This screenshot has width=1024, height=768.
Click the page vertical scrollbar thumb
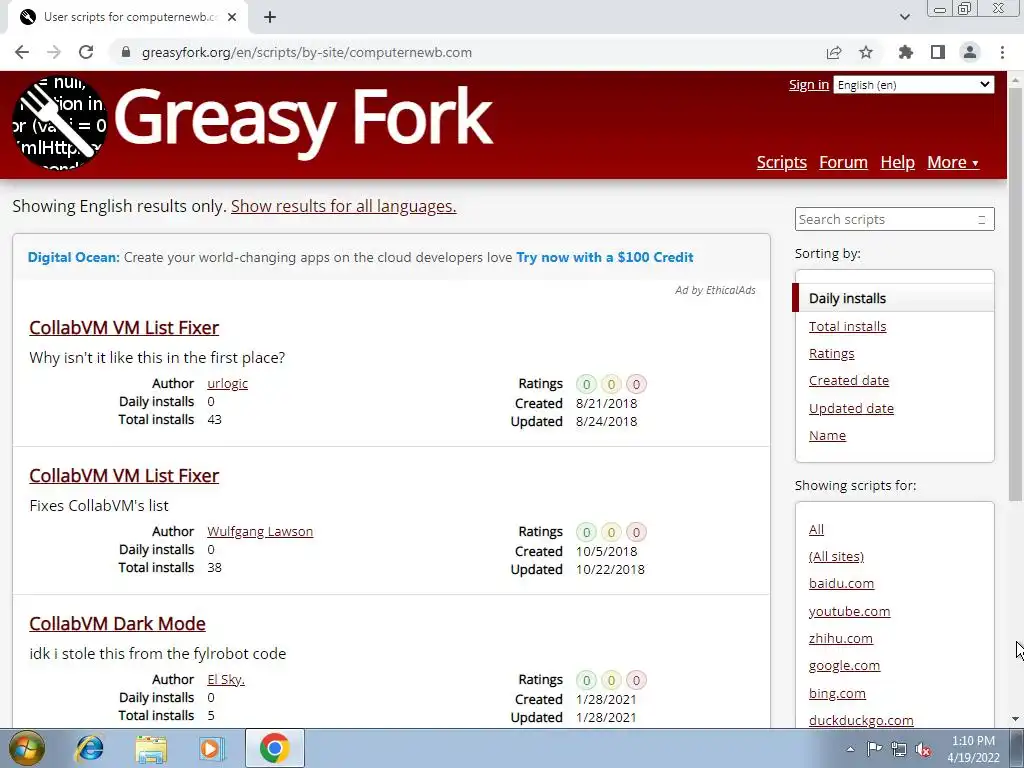(1015, 294)
